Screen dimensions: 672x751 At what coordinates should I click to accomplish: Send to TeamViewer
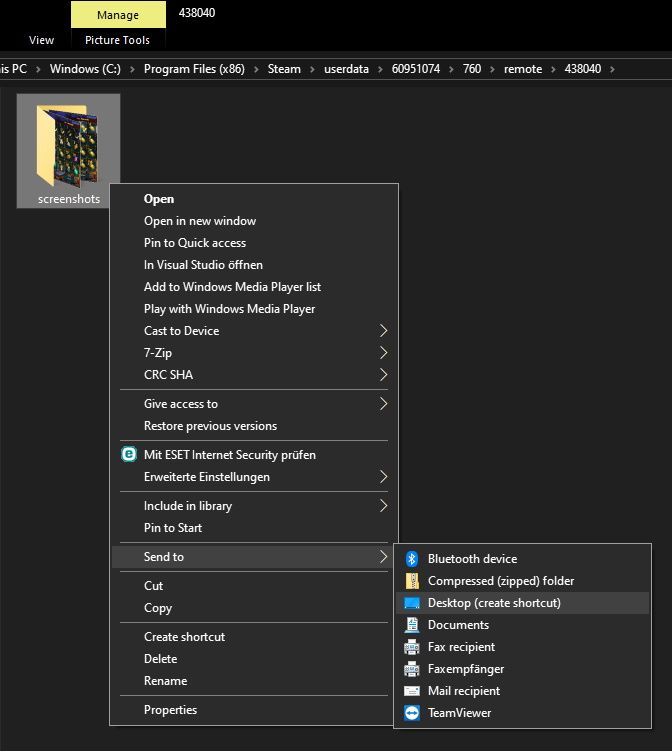point(523,713)
